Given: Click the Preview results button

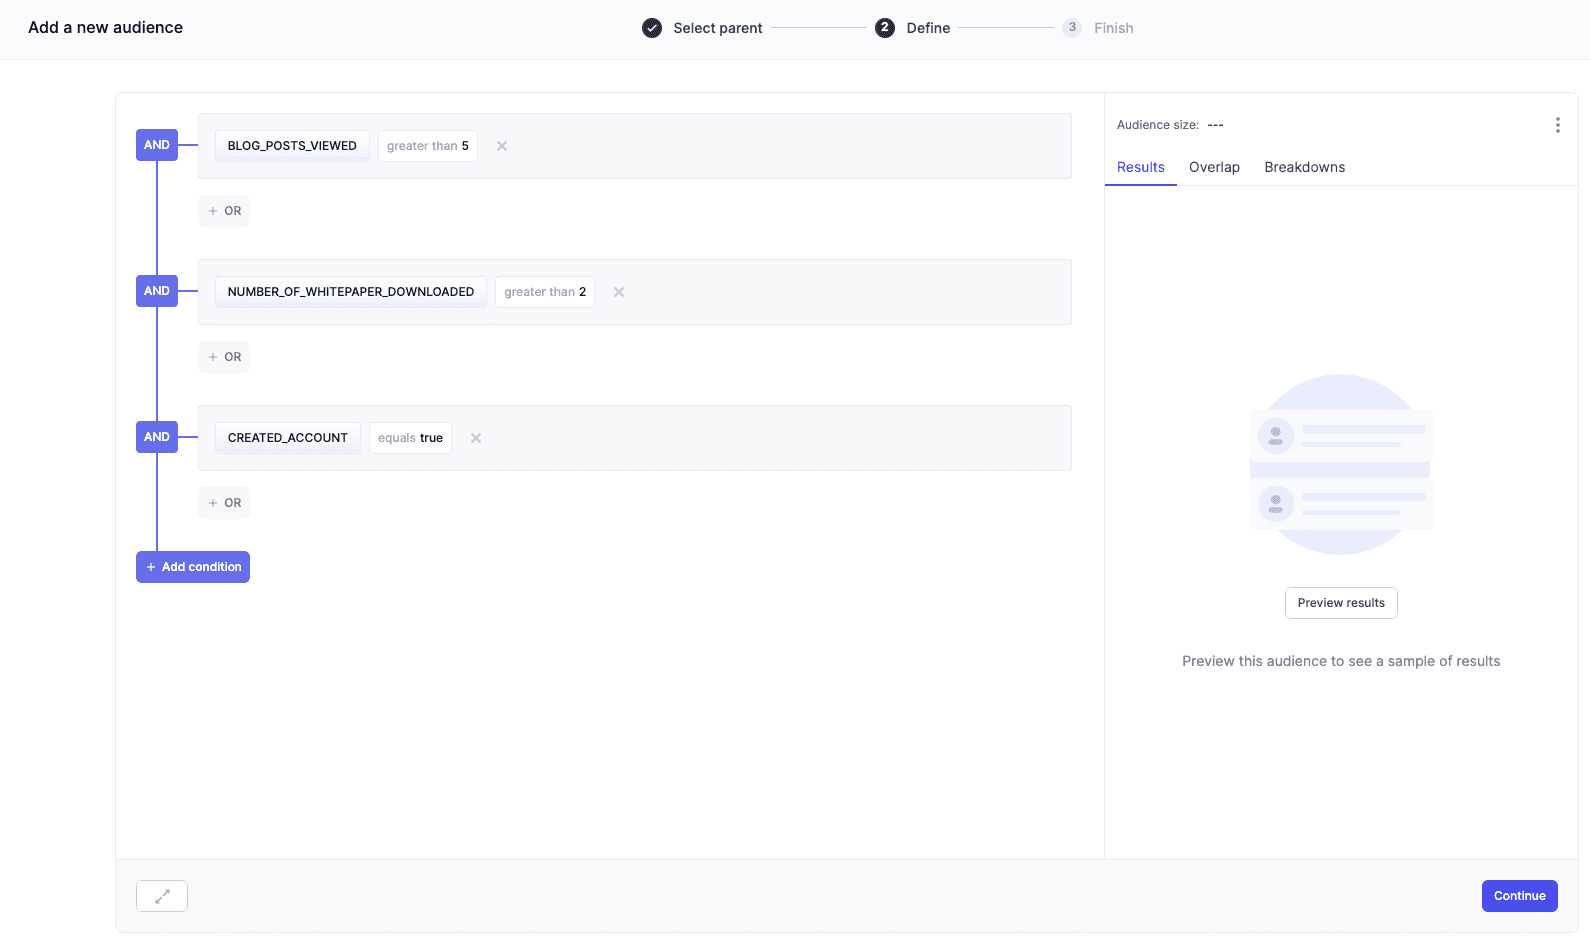Looking at the screenshot, I should (x=1341, y=603).
